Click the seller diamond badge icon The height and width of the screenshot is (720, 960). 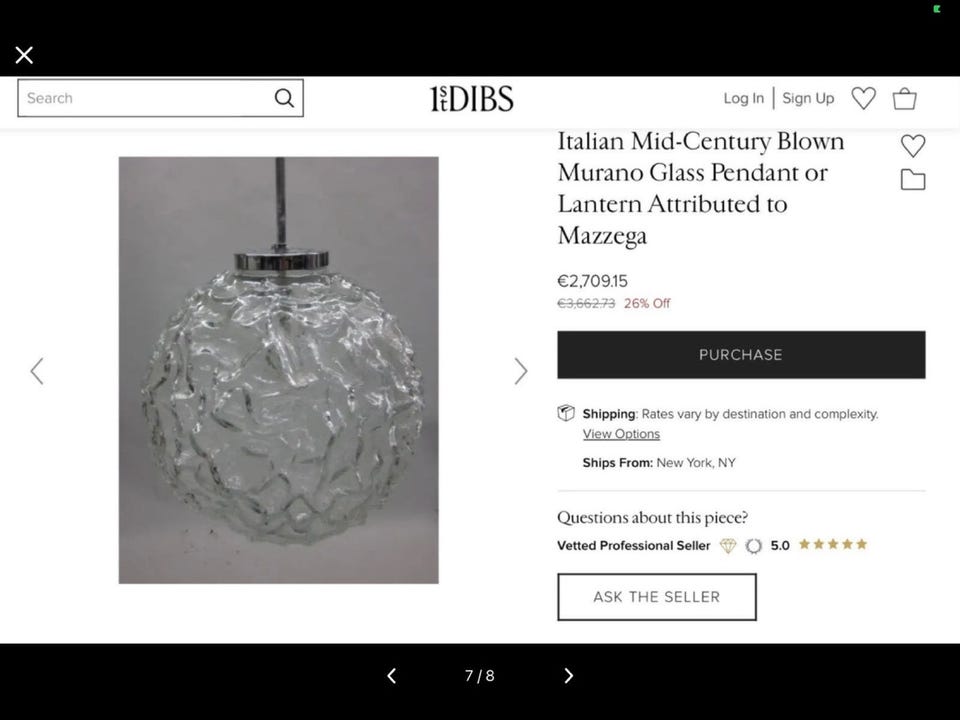coord(727,545)
